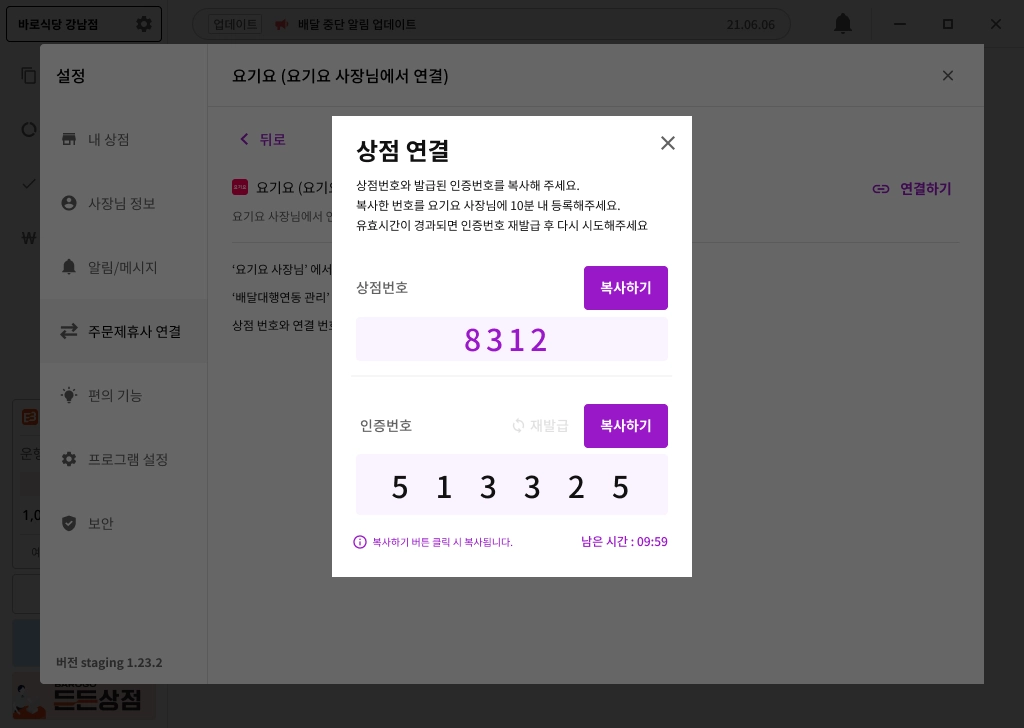This screenshot has width=1024, height=728.
Task: Click the won currency icon in left sidebar
Action: pos(29,238)
